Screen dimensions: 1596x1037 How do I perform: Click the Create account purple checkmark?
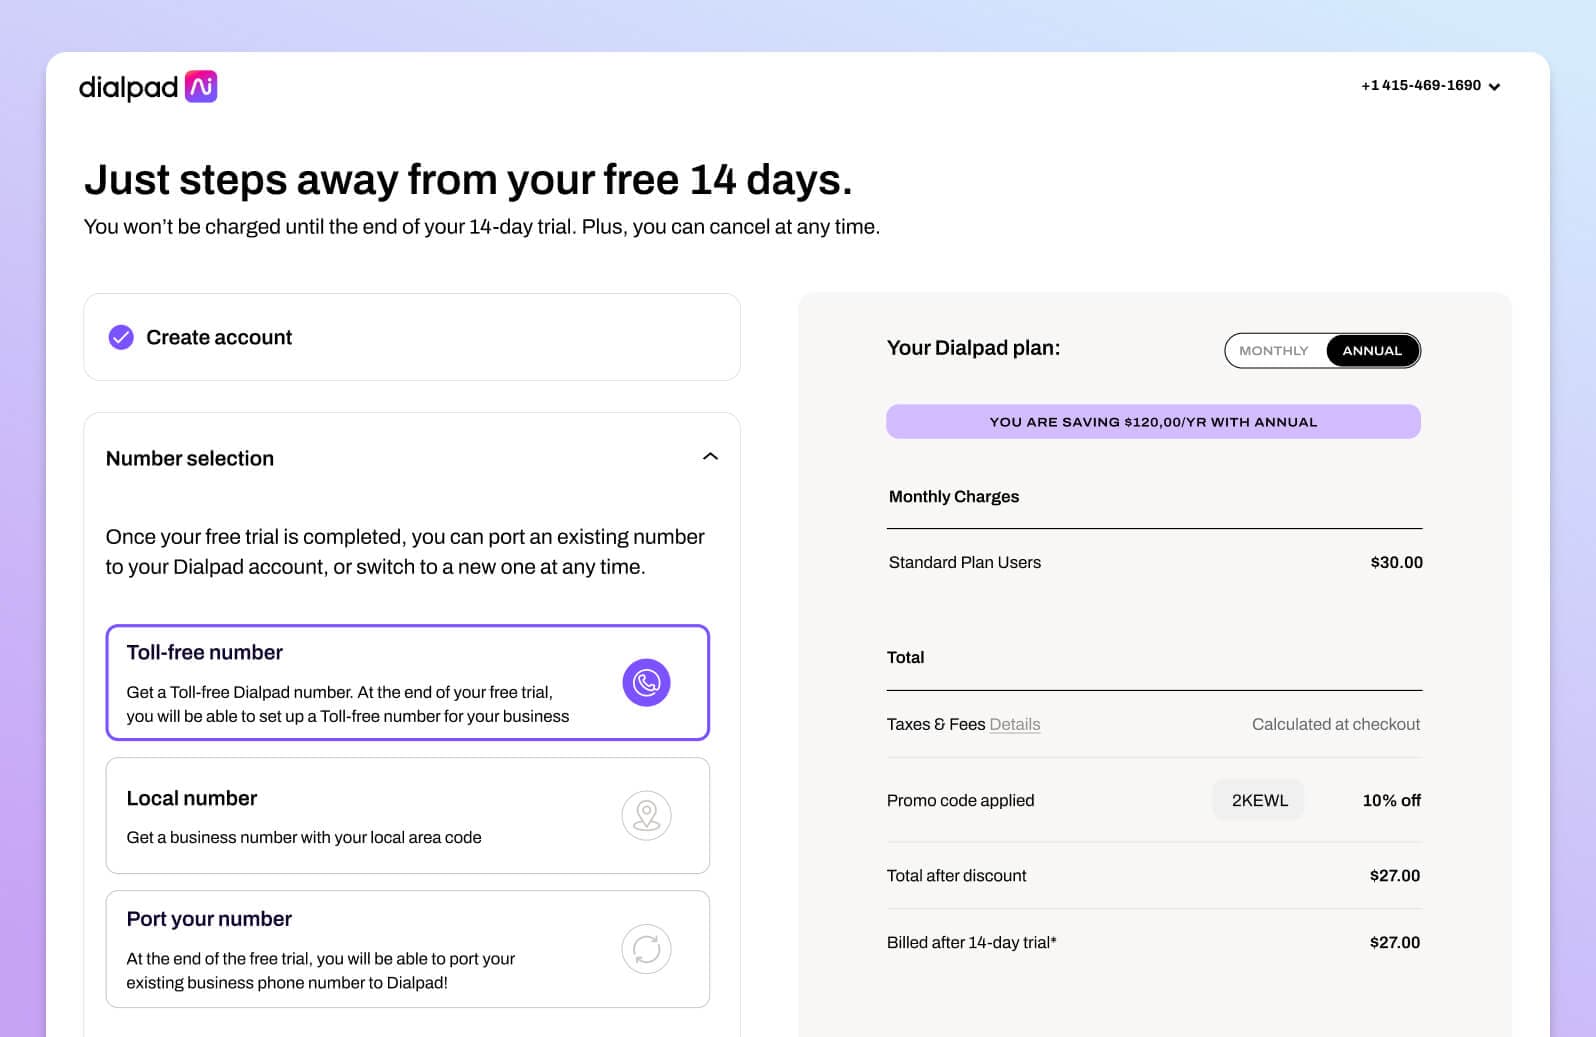121,337
